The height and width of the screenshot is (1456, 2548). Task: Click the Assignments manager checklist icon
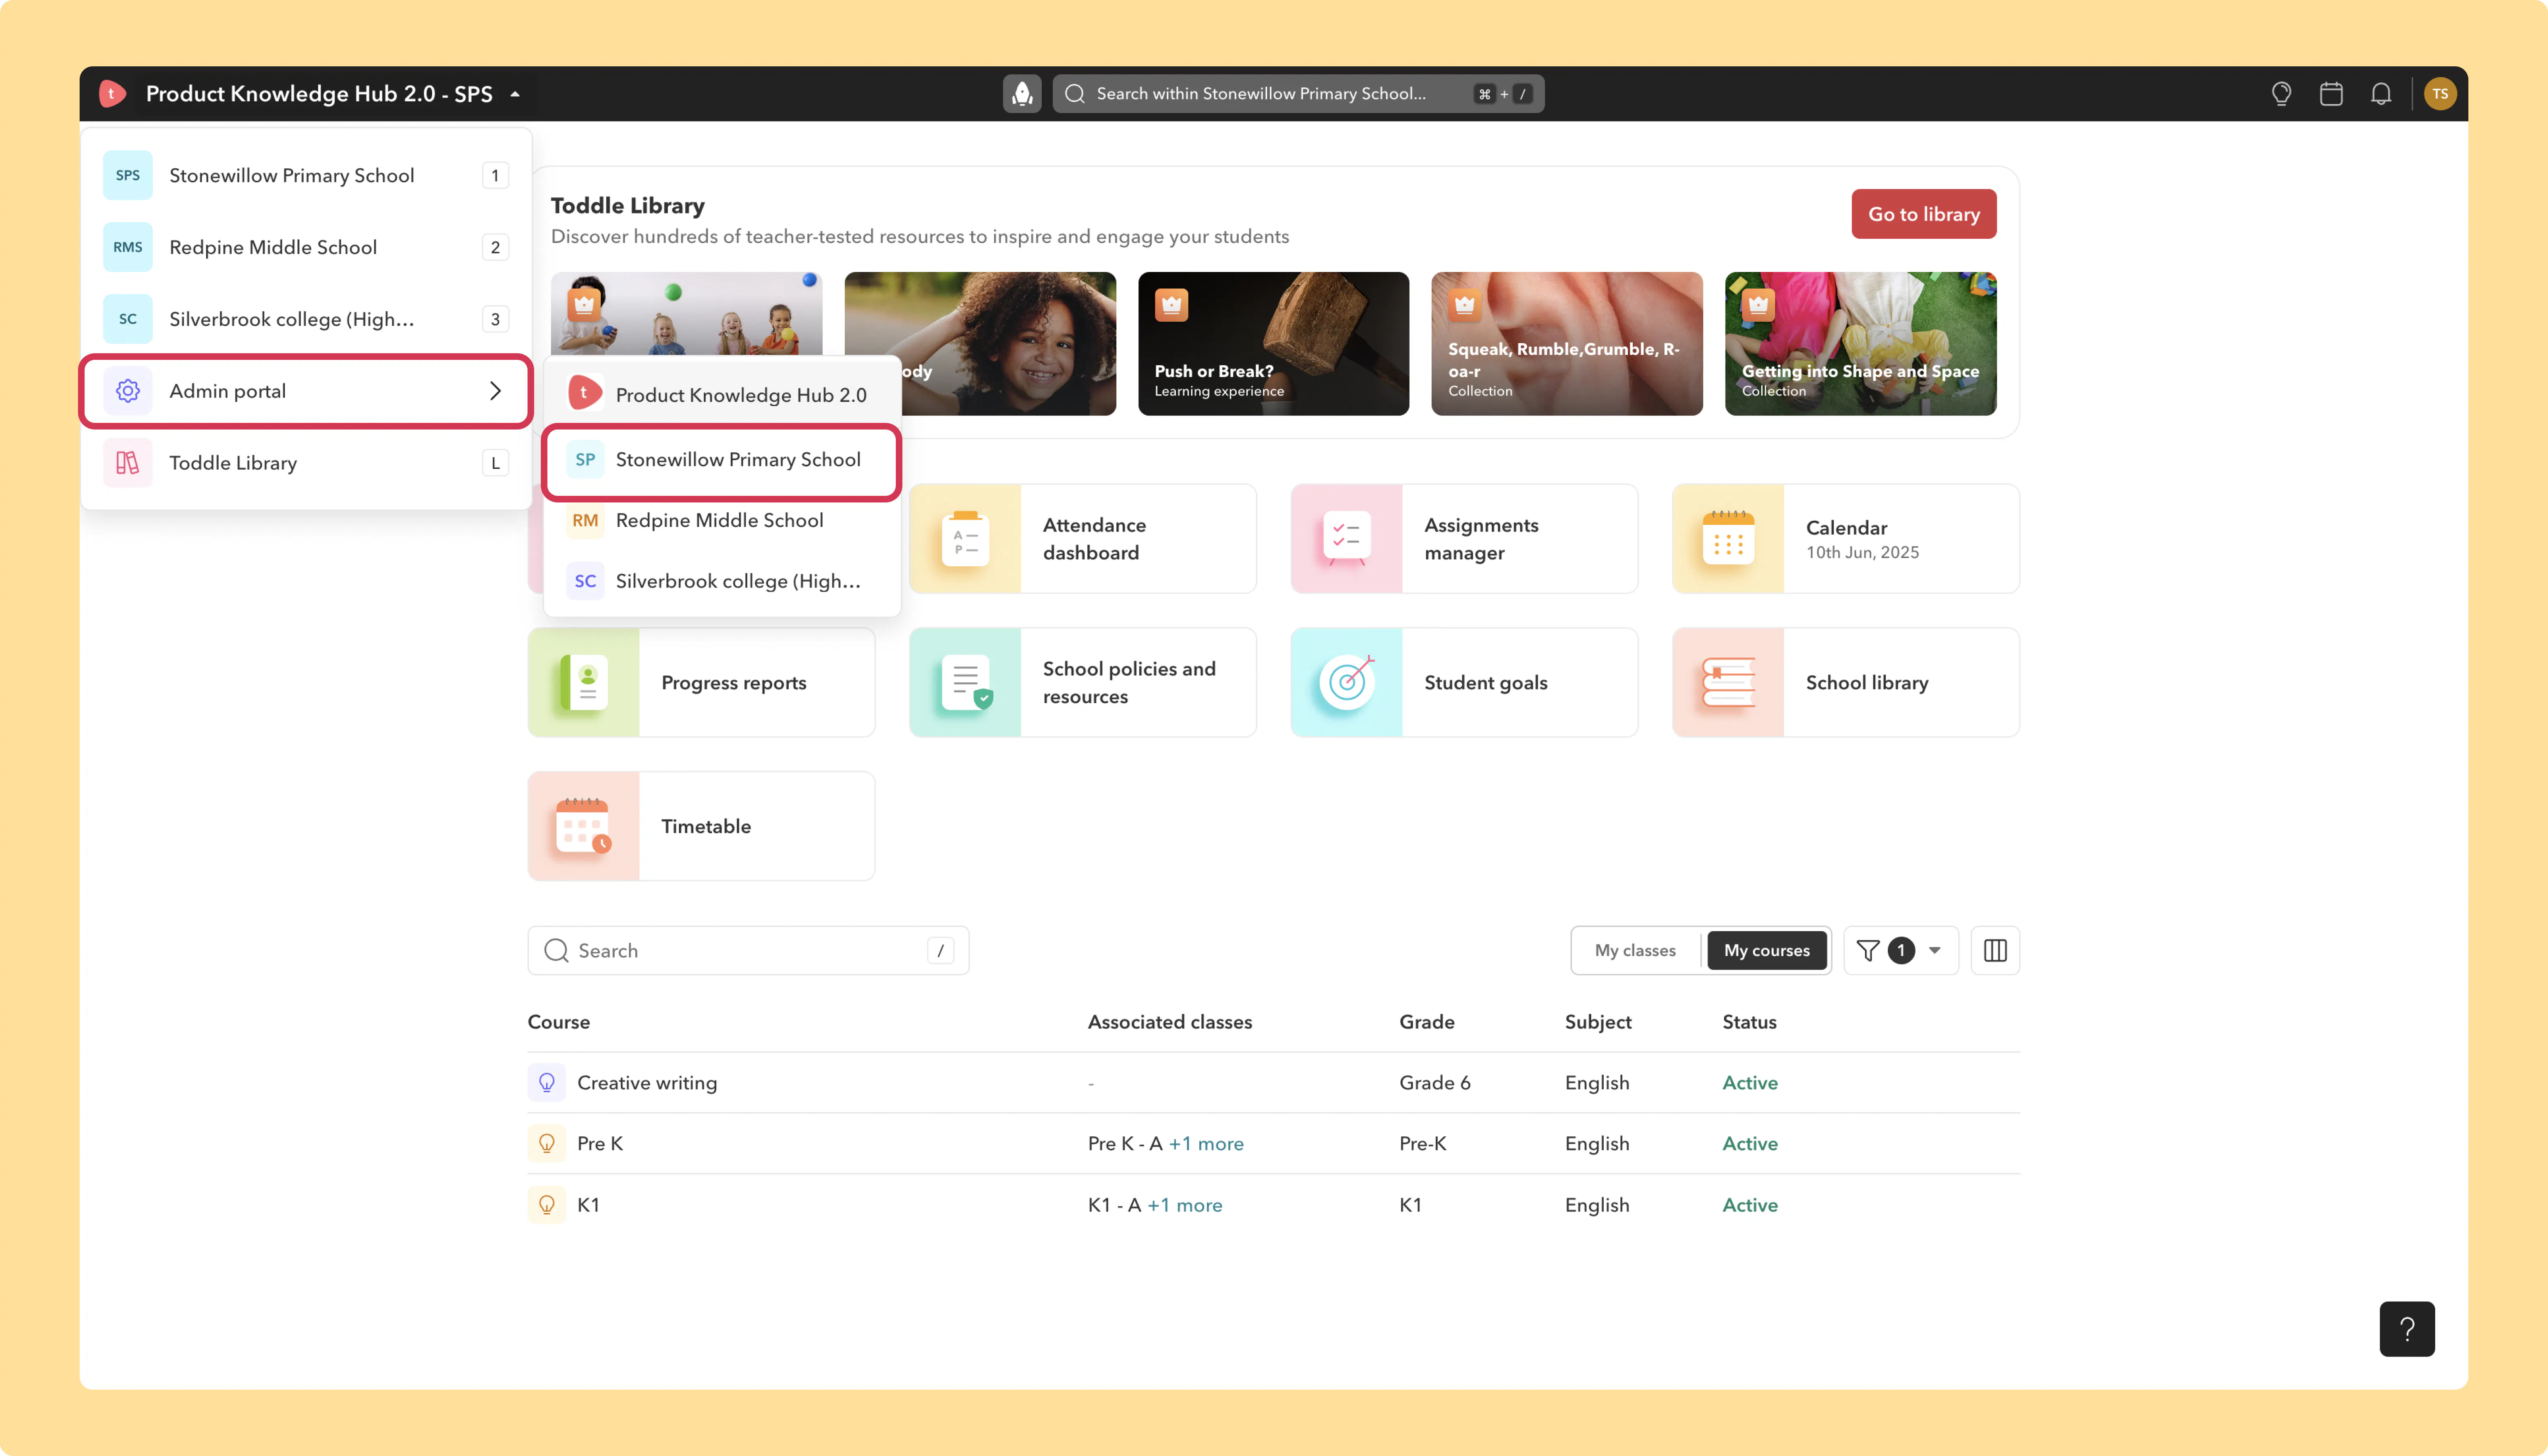tap(1346, 539)
